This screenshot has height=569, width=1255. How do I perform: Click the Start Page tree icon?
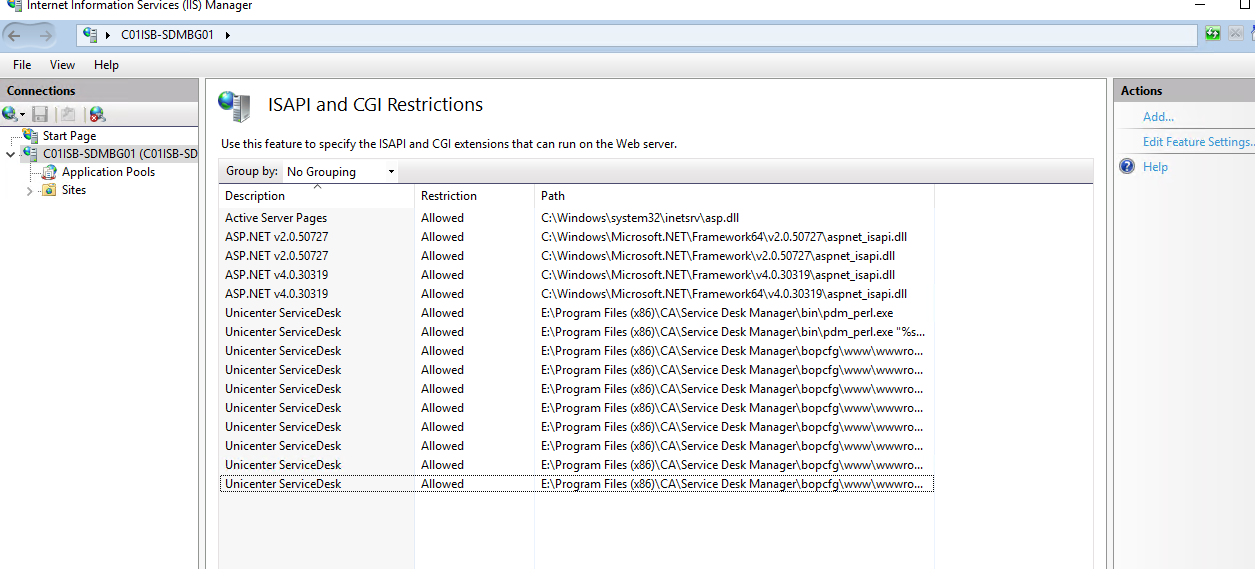pyautogui.click(x=30, y=135)
